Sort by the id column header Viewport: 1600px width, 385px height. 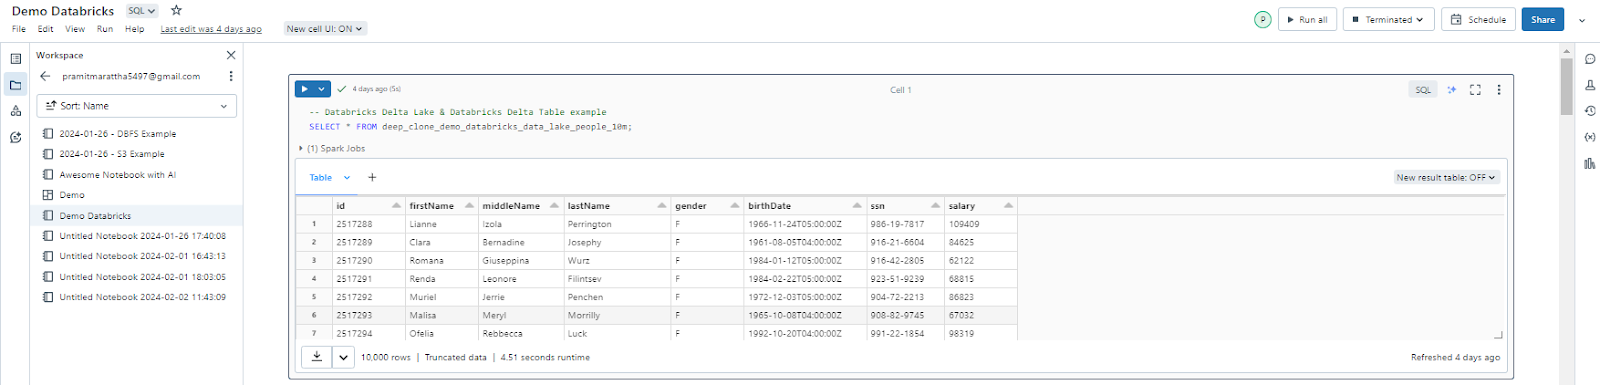tap(368, 205)
